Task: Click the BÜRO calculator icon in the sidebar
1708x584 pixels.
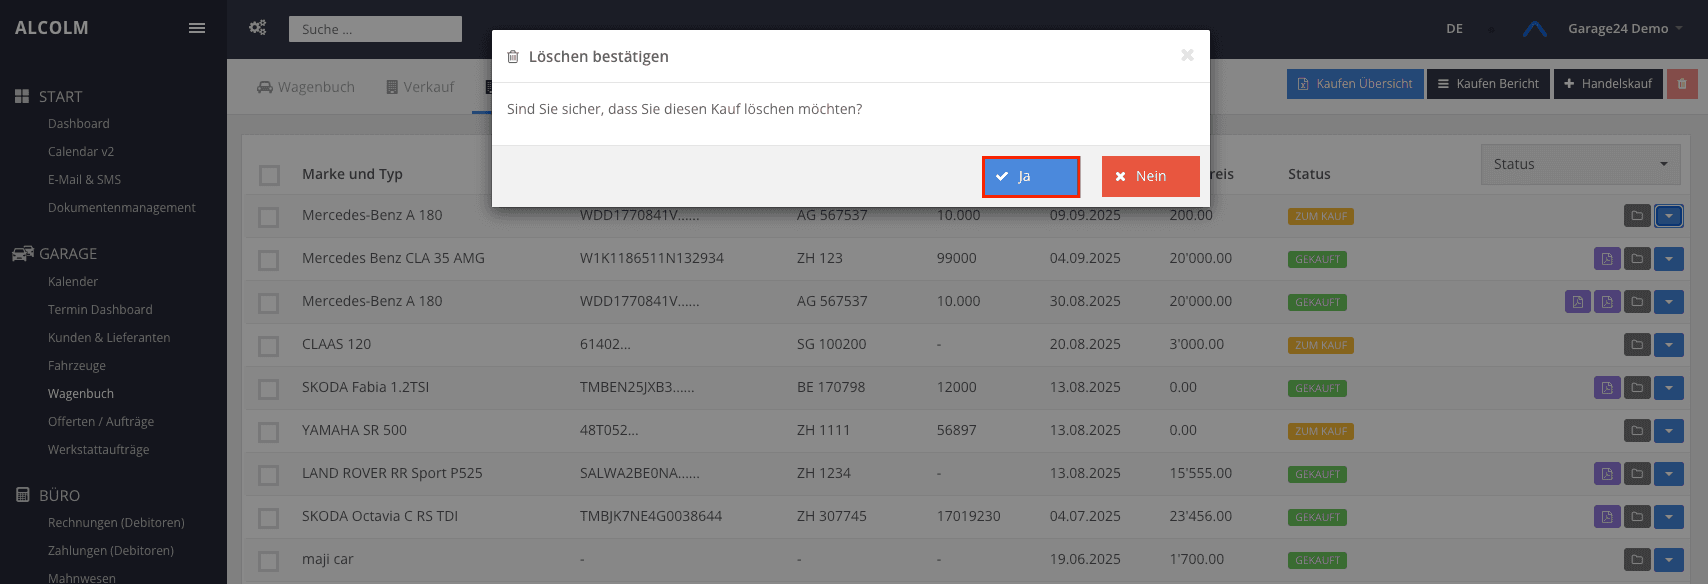Action: 23,495
